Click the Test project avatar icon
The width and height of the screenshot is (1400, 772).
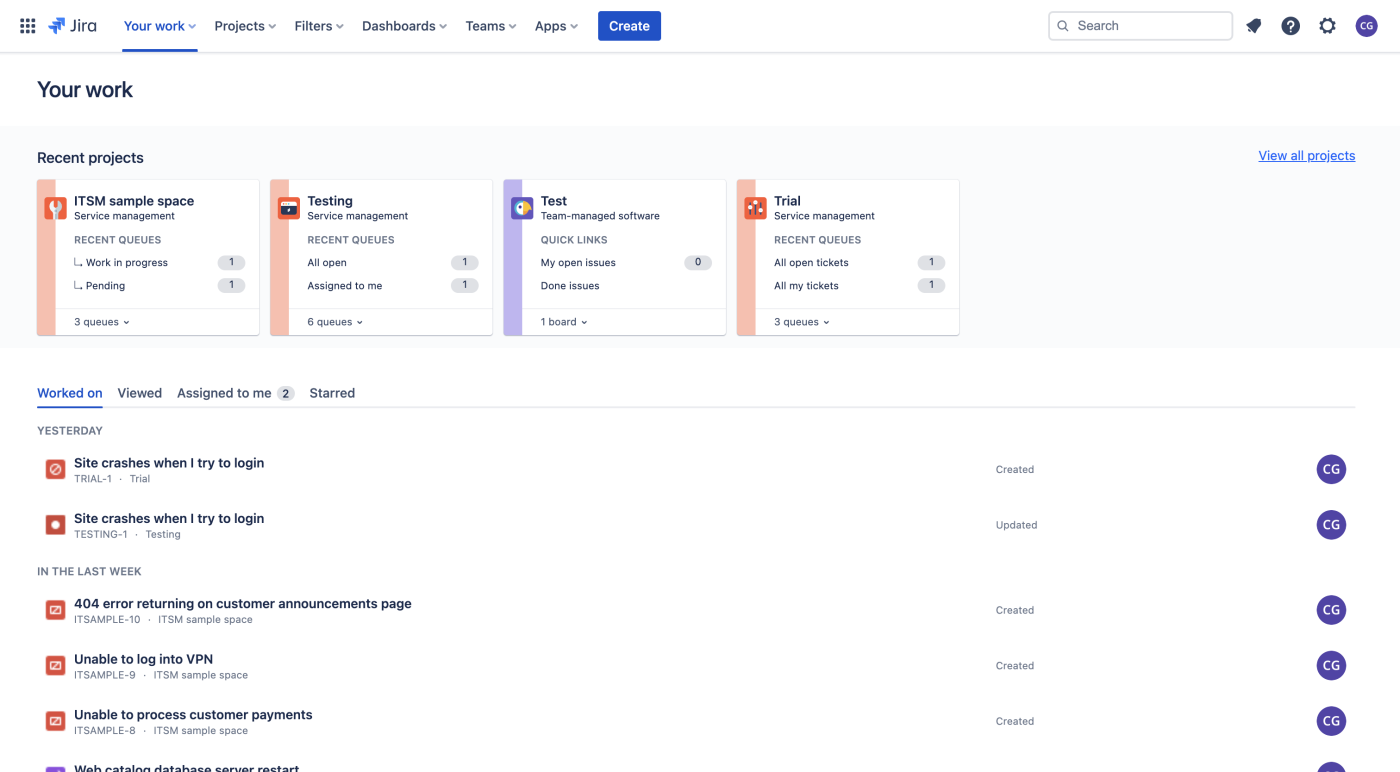tap(522, 208)
